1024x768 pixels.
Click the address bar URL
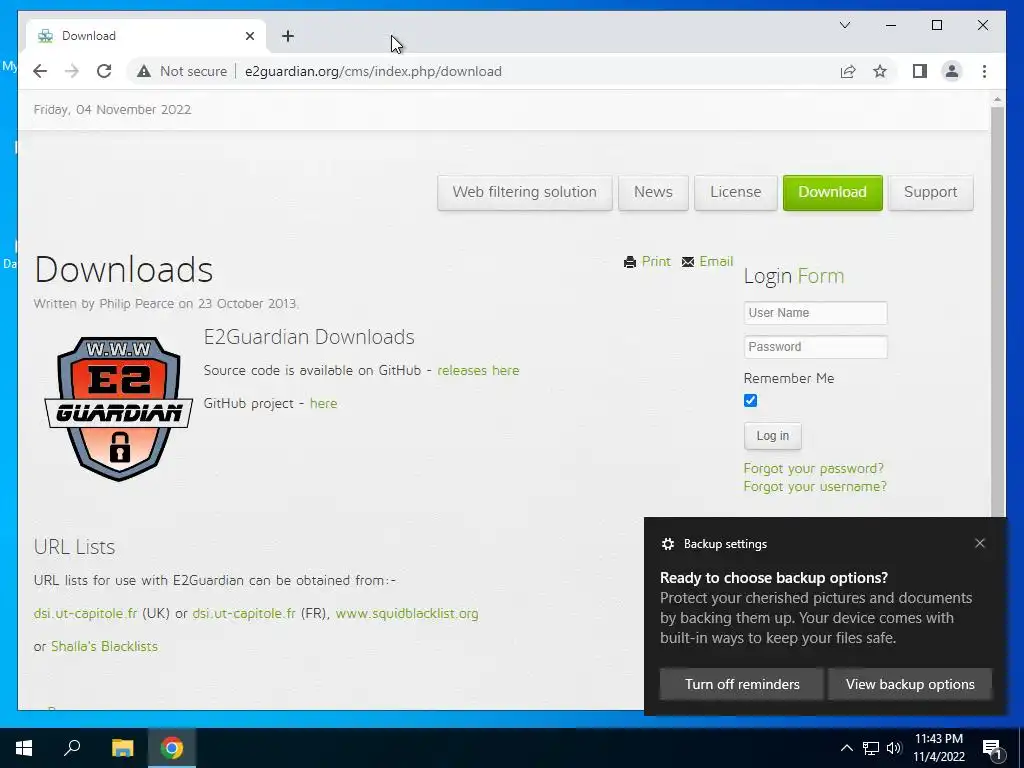point(373,71)
